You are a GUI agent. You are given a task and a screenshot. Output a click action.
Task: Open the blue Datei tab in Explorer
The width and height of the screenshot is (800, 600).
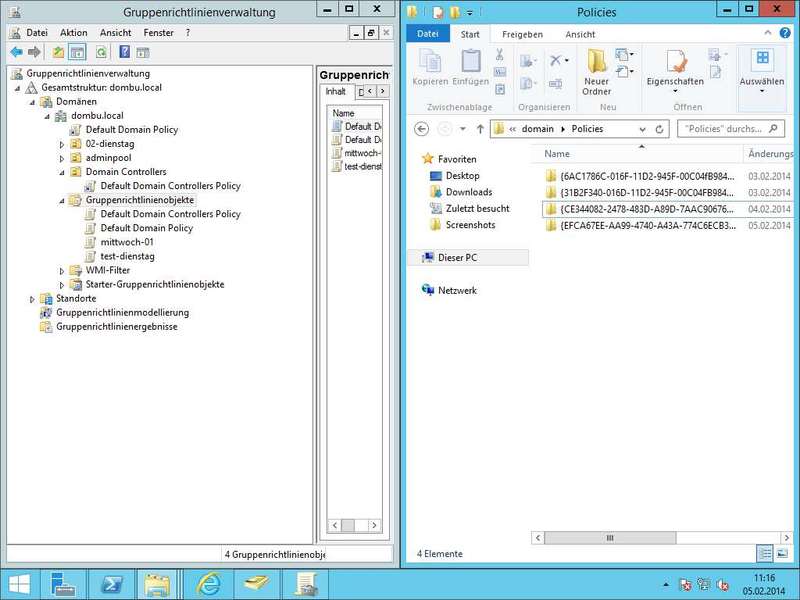(428, 34)
